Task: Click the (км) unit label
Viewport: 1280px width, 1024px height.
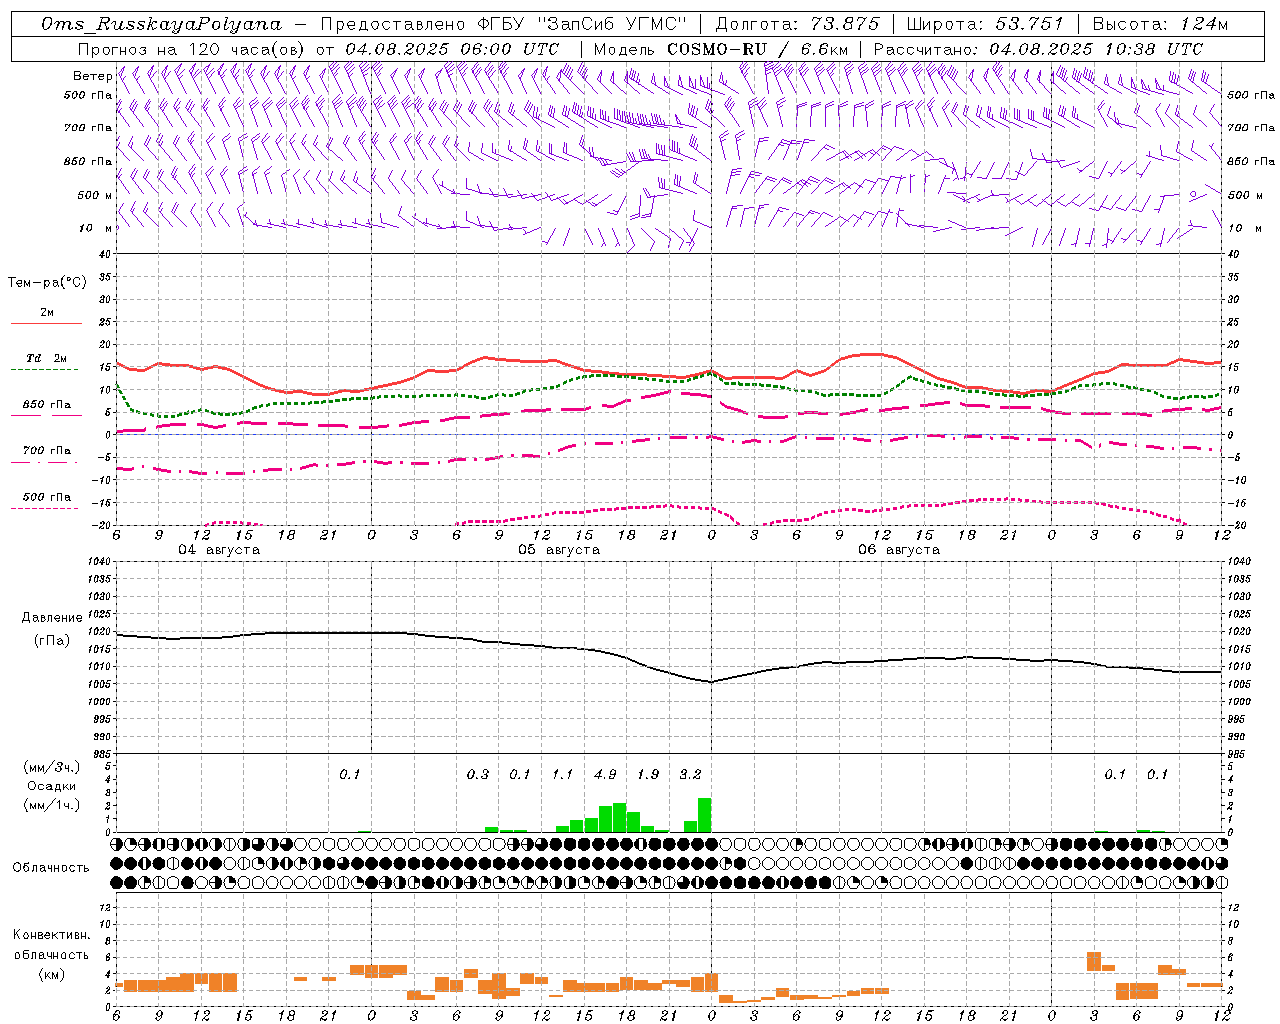Action: coord(51,974)
